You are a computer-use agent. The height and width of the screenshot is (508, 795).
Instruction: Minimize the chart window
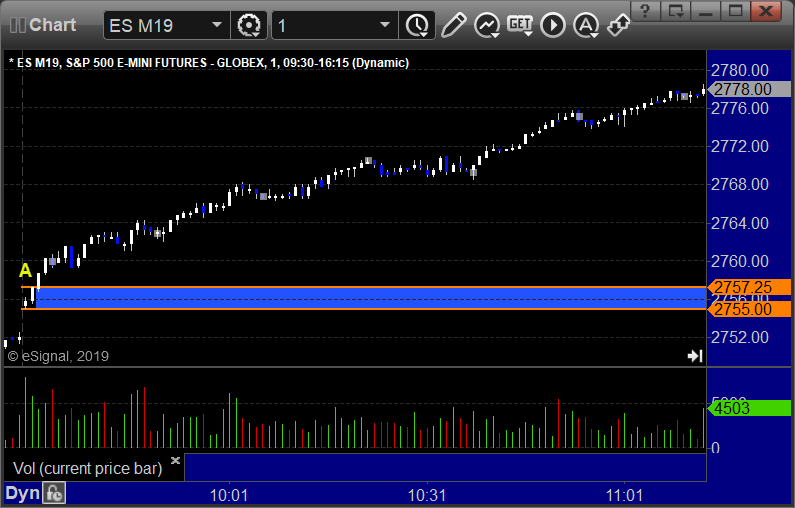click(705, 10)
